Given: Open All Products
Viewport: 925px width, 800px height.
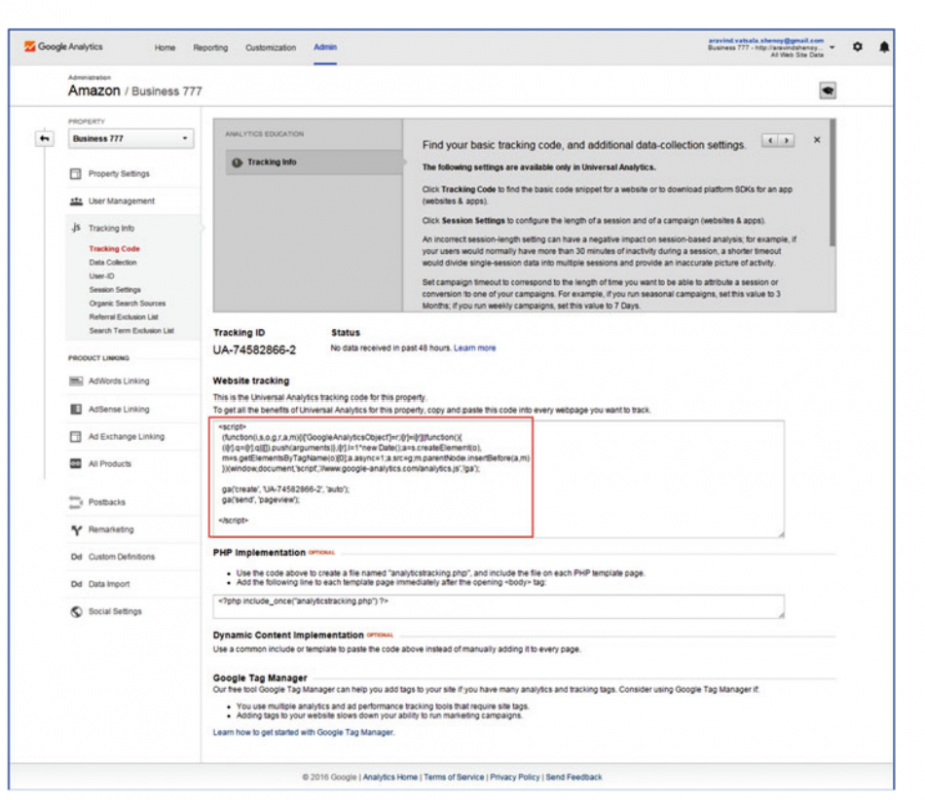Looking at the screenshot, I should pos(110,464).
